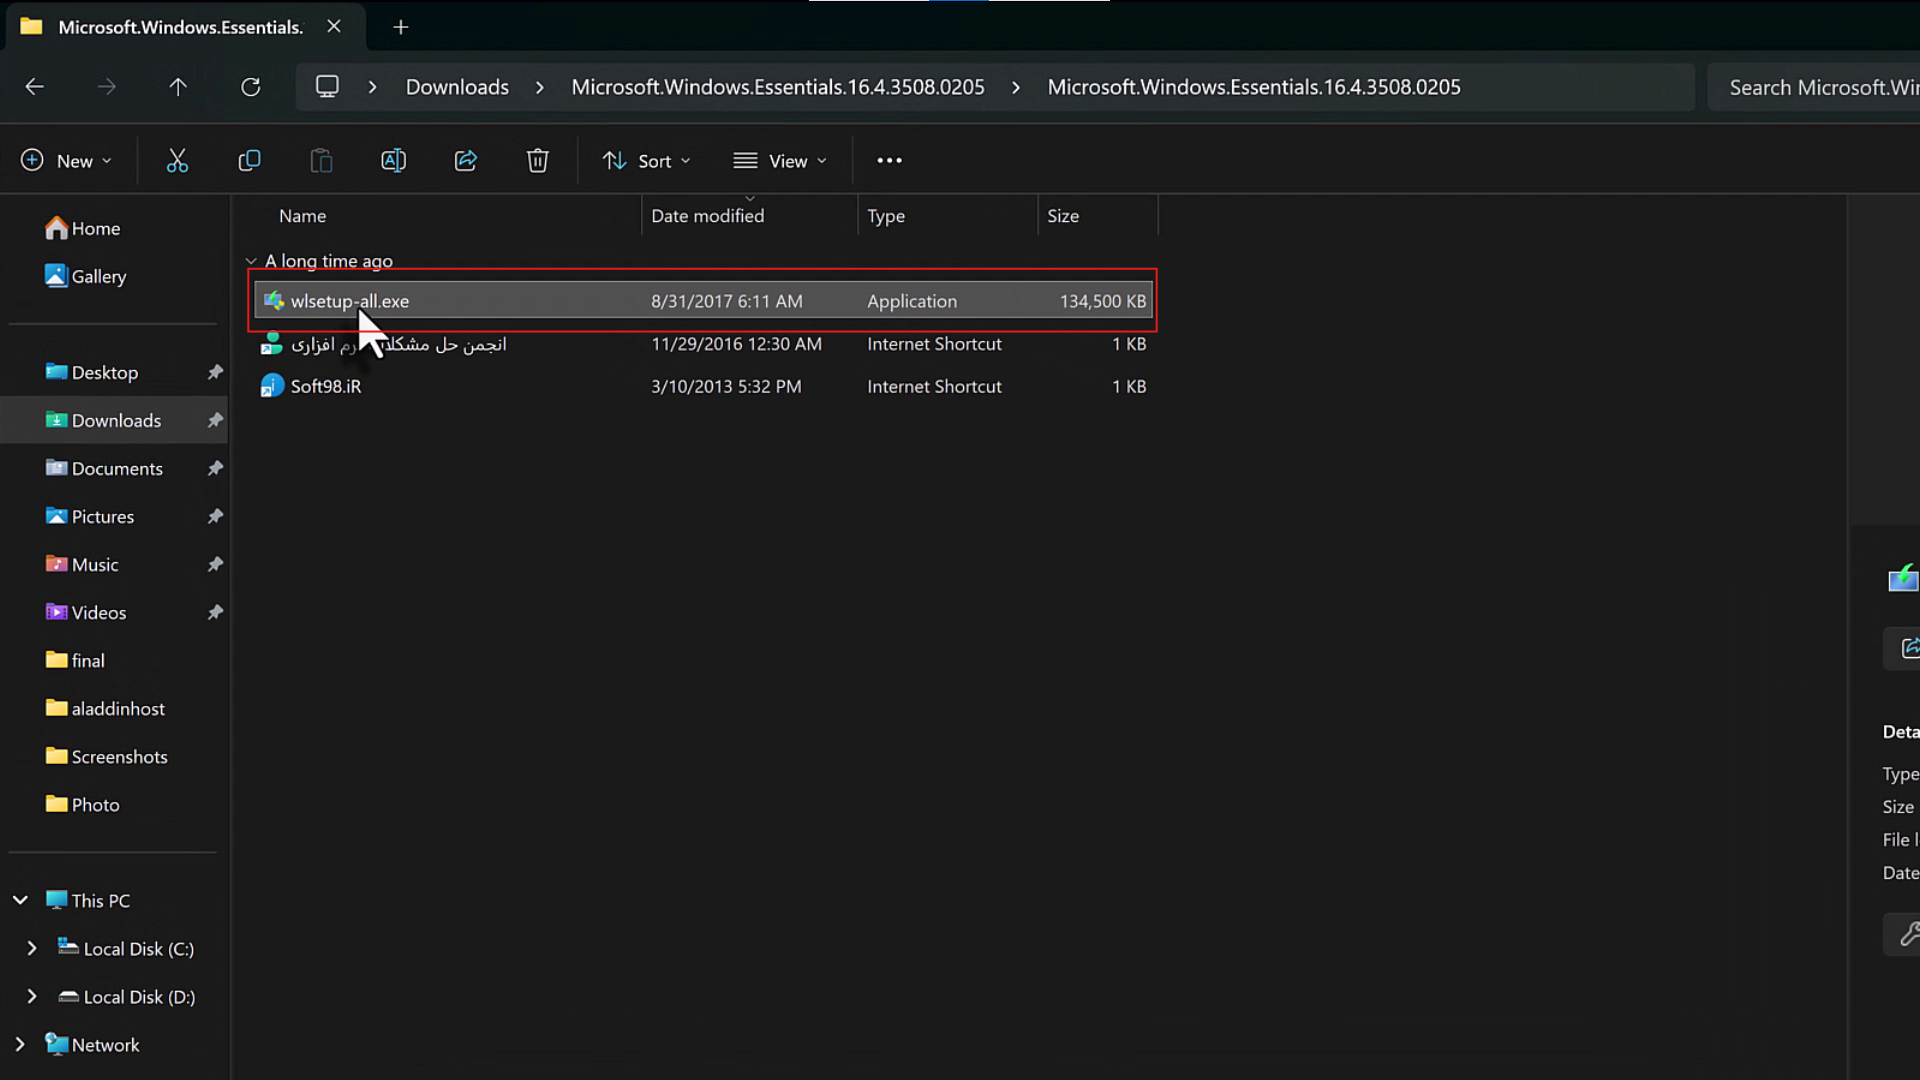The width and height of the screenshot is (1920, 1080).
Task: Sort files by the Name column
Action: point(302,216)
